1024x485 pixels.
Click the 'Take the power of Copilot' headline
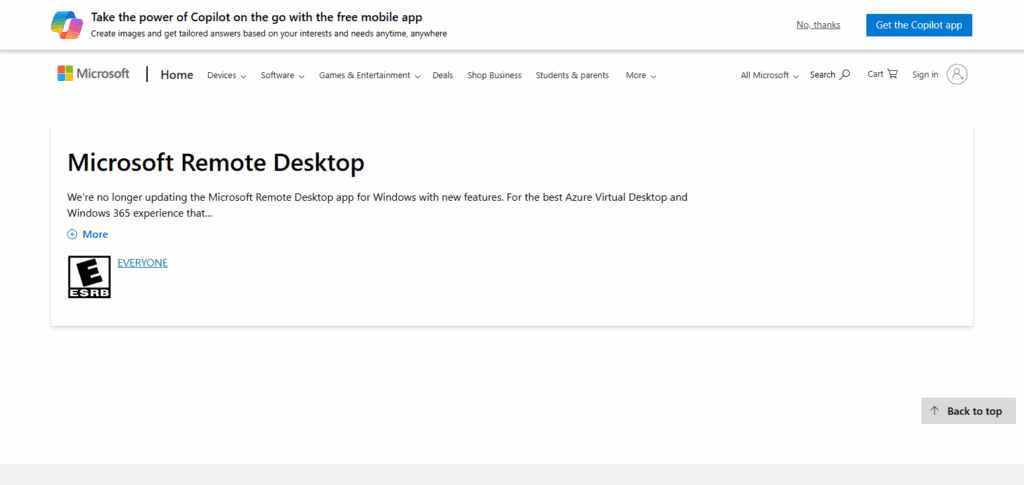(x=257, y=17)
